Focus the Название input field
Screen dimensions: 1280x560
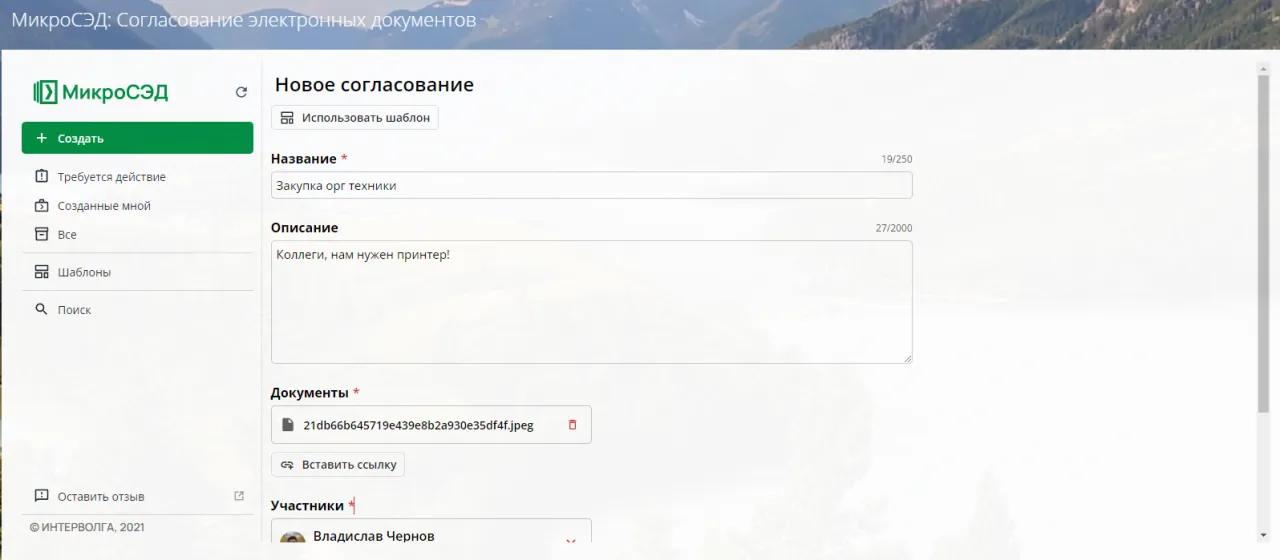coord(591,186)
